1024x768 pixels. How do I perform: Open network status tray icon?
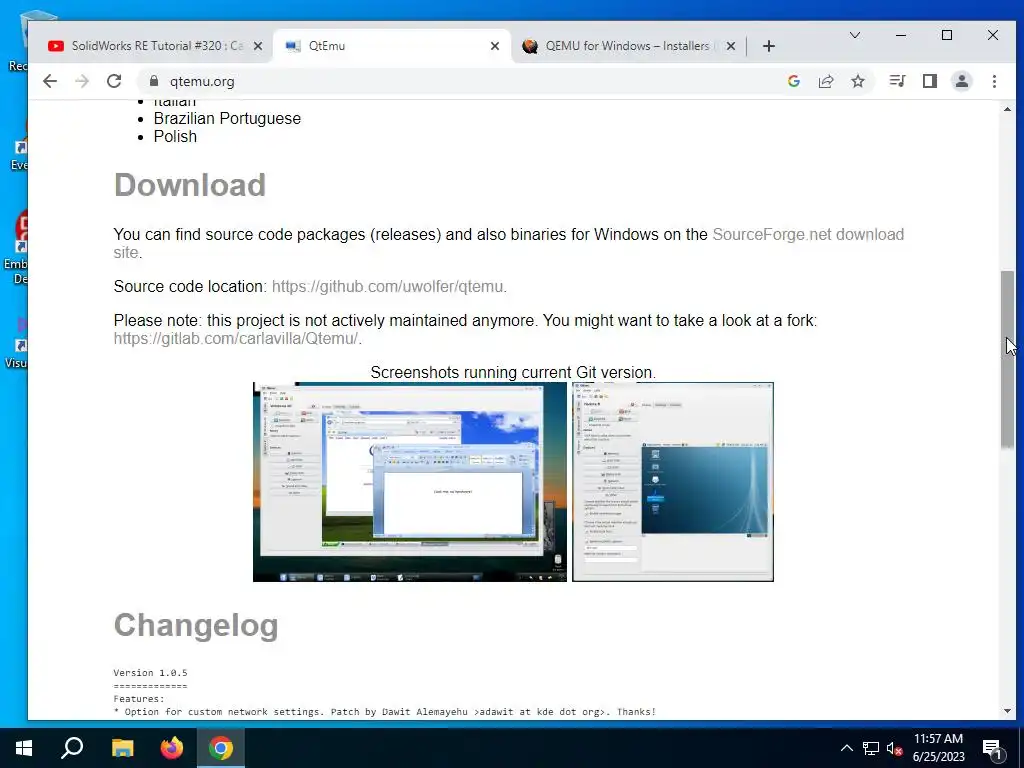tap(871, 748)
